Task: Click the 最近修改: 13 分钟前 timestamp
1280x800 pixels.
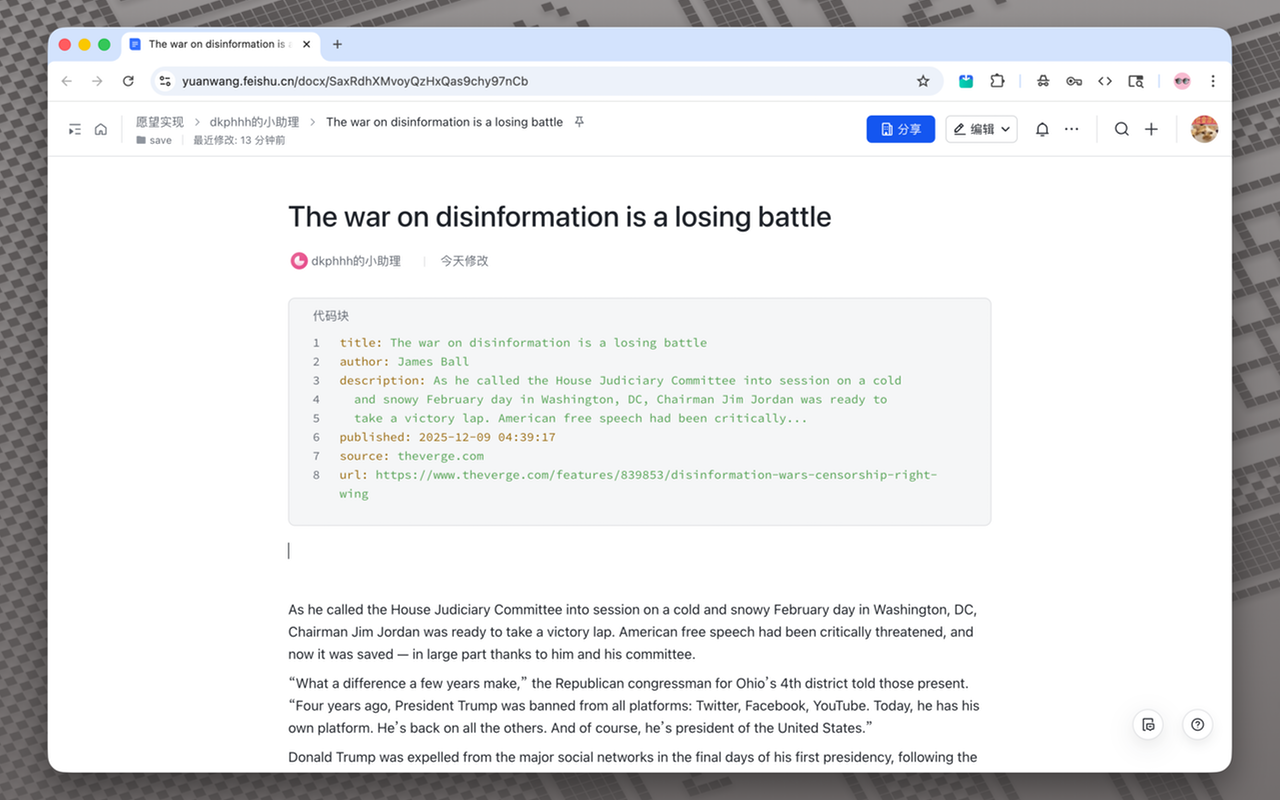Action: pos(239,141)
